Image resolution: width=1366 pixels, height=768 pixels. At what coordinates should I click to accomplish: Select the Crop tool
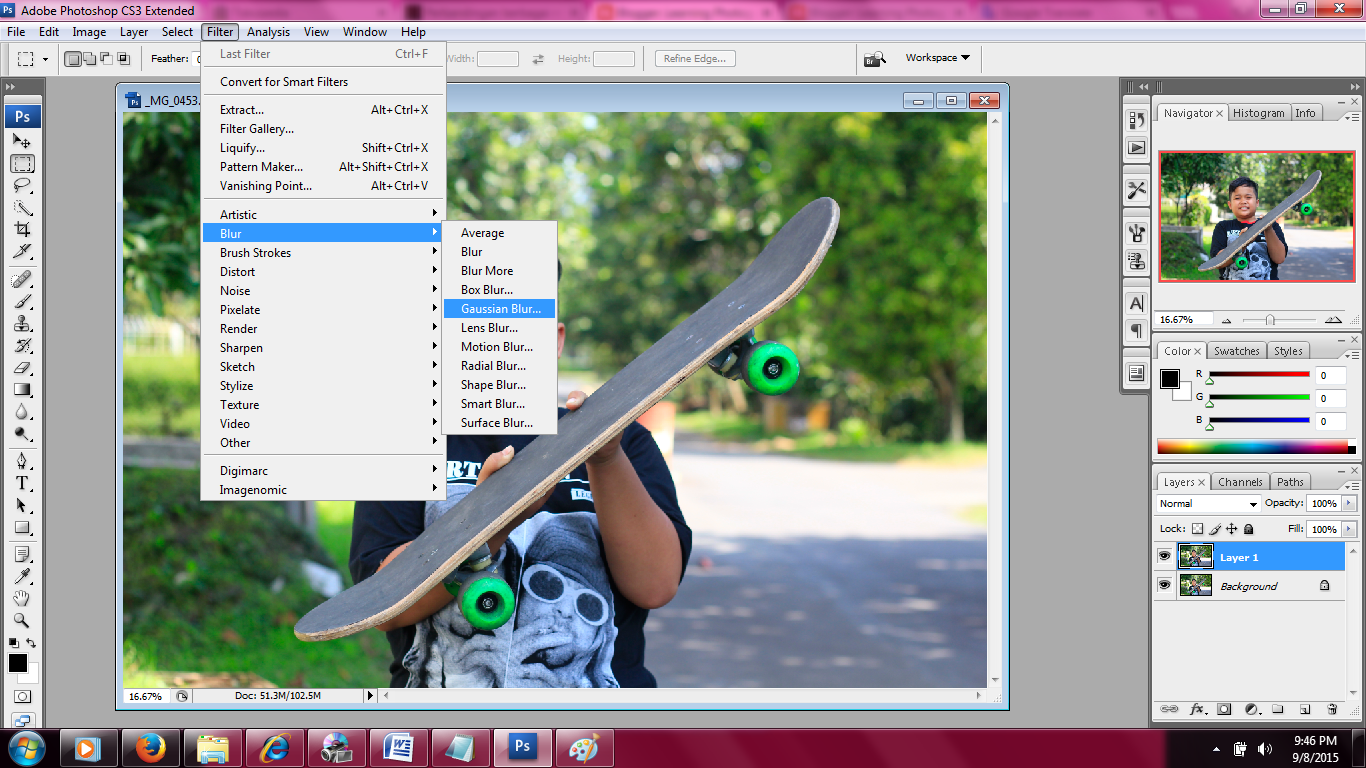click(x=22, y=229)
